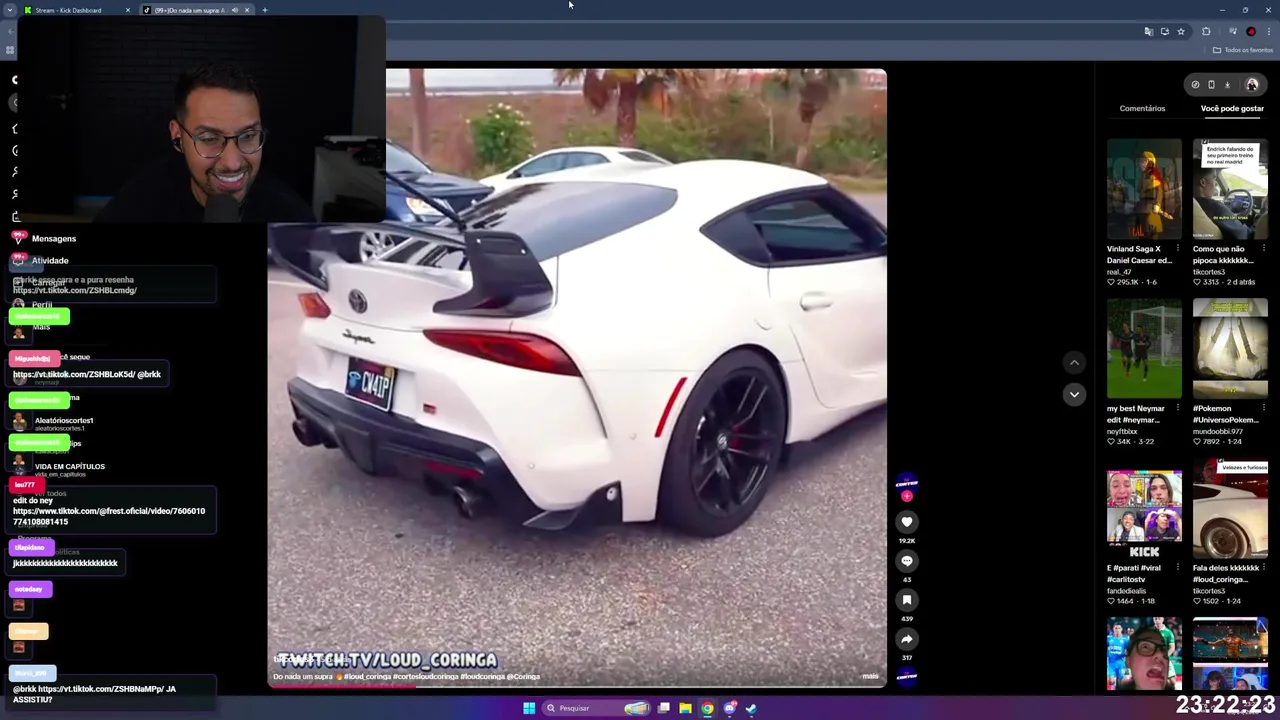Open the Chrome profile avatar button

[x=1251, y=31]
